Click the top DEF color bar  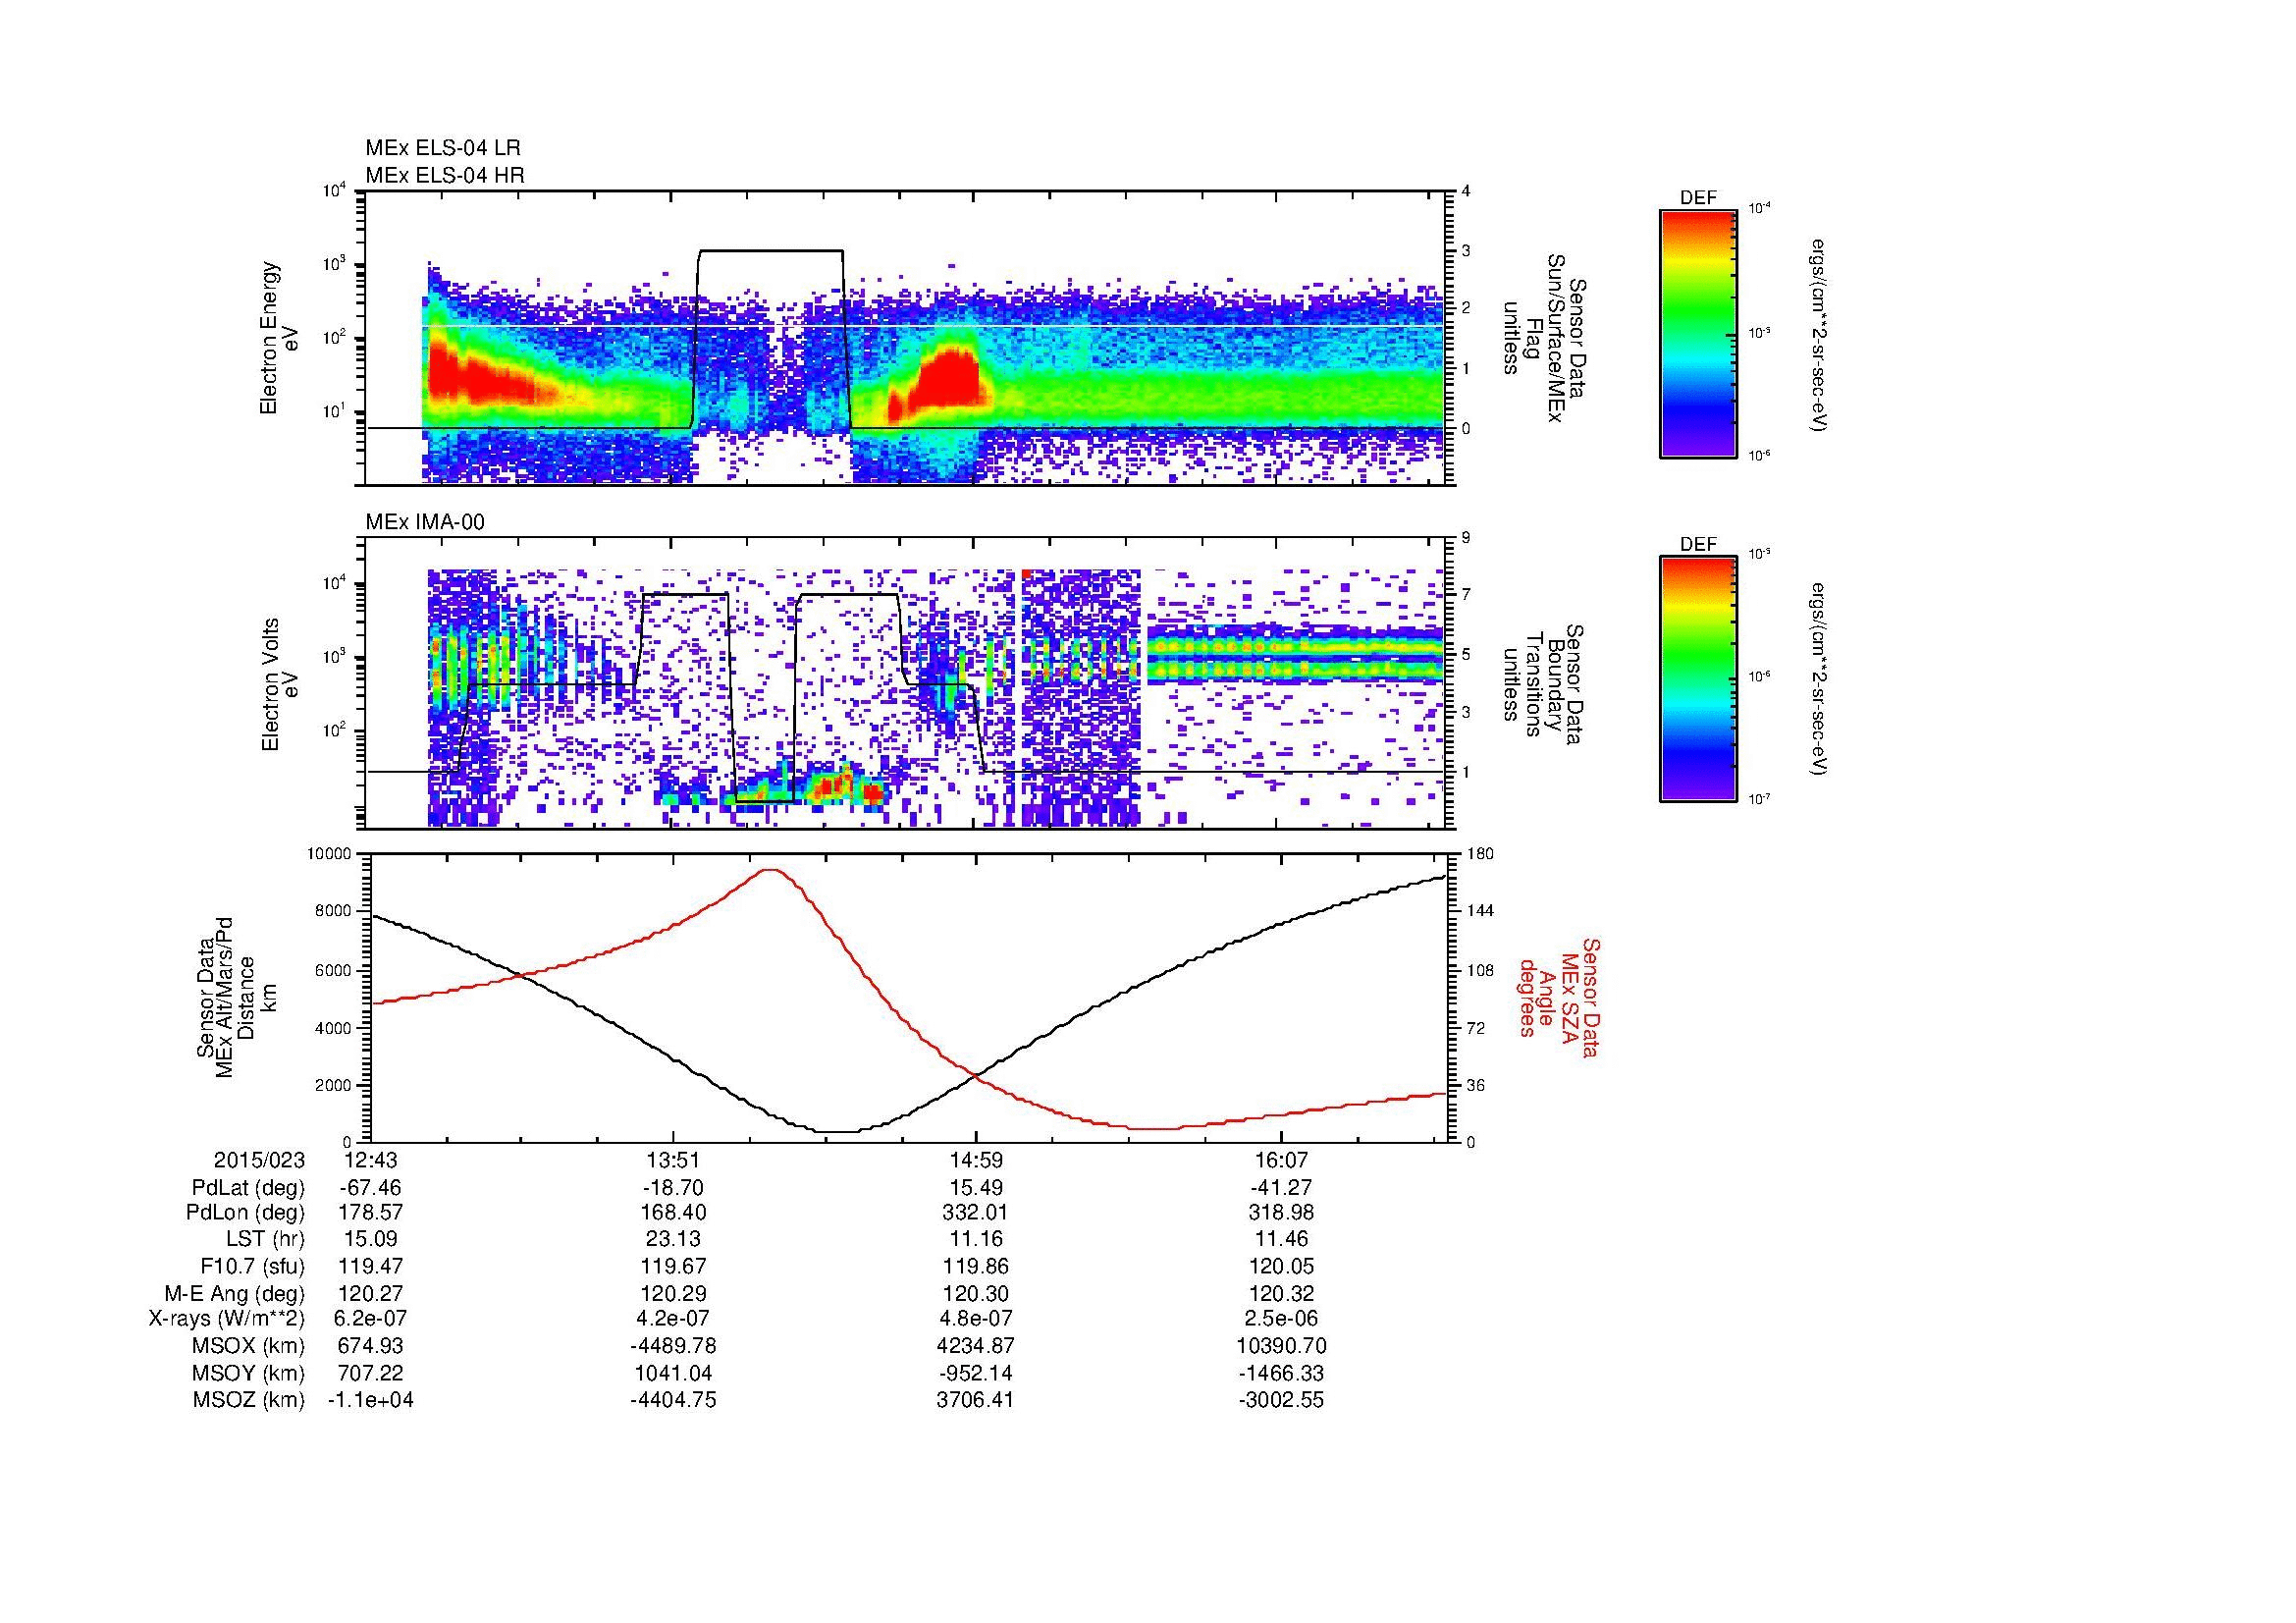pyautogui.click(x=1698, y=333)
